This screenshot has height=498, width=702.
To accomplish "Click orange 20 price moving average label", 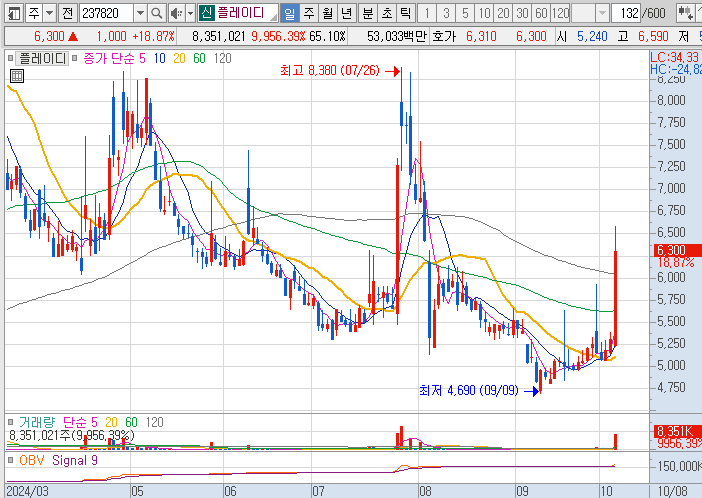I will pos(179,58).
